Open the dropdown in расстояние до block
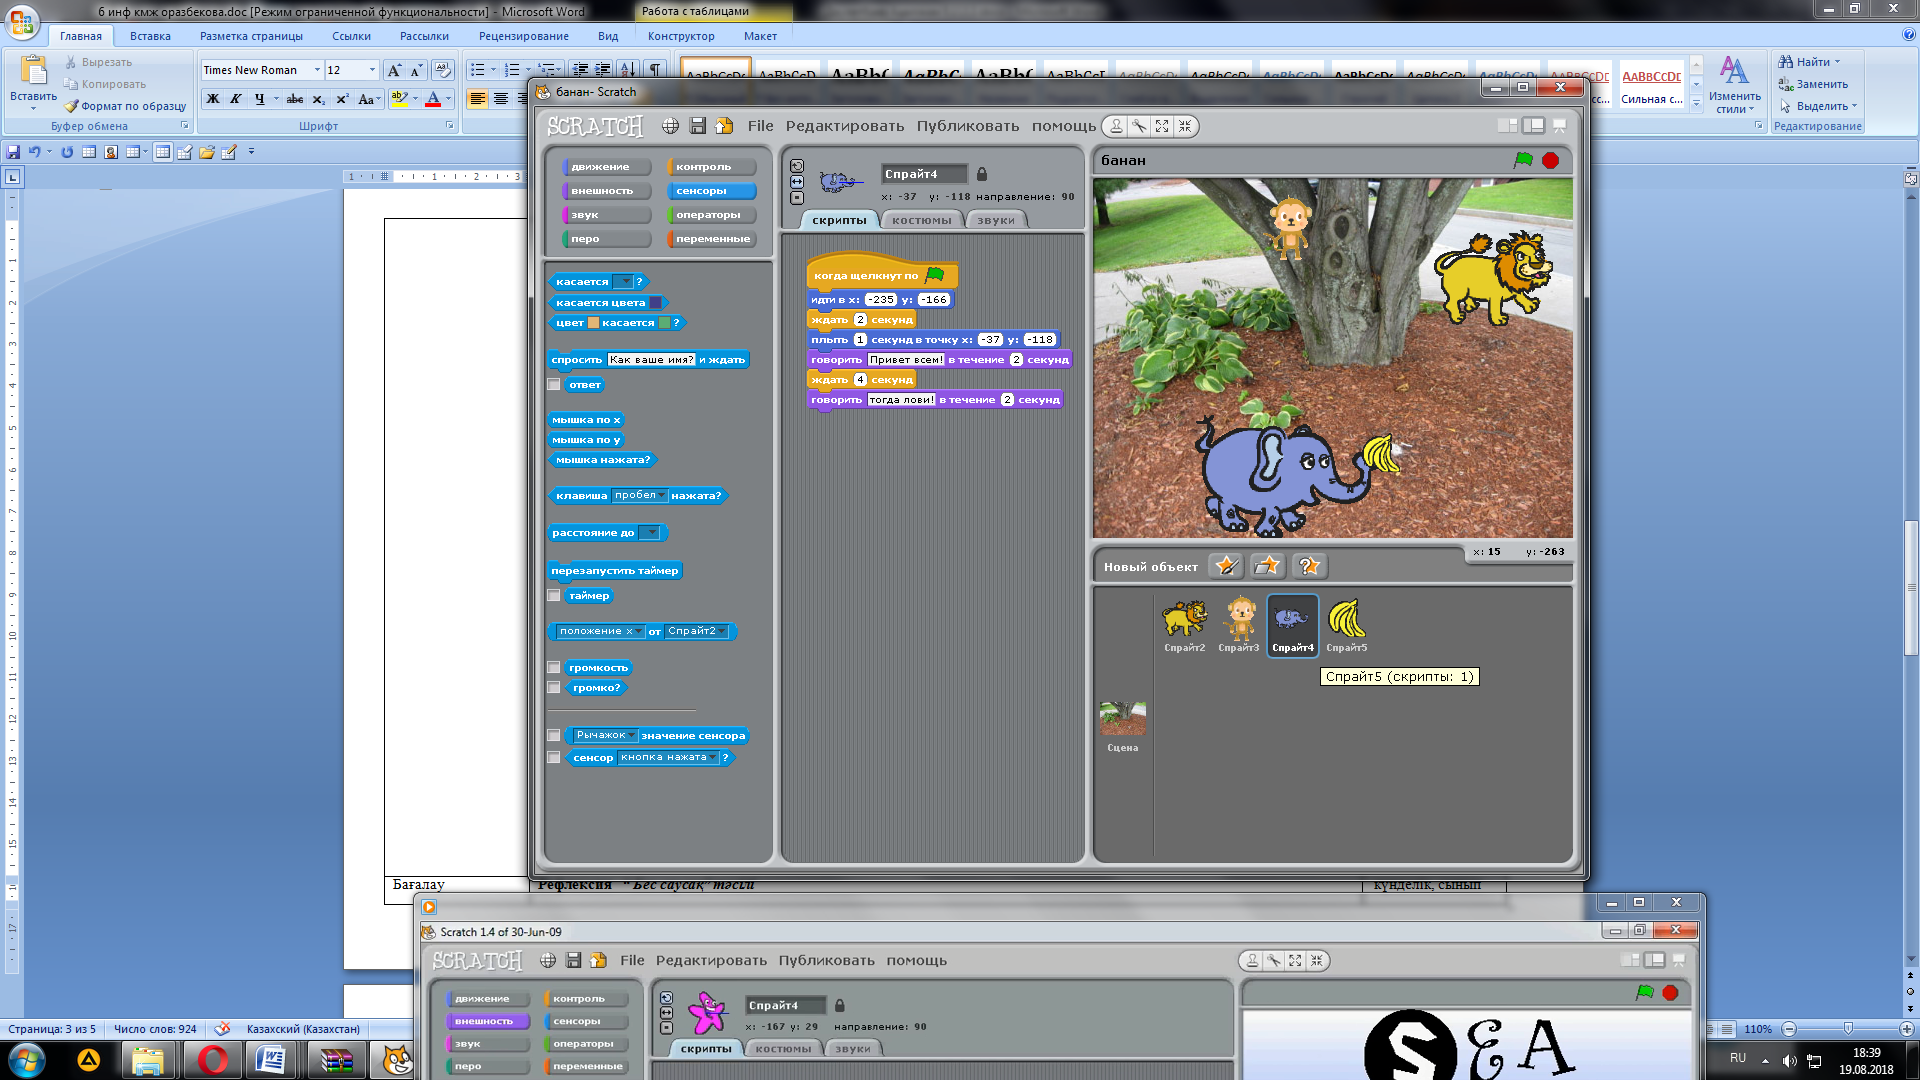The width and height of the screenshot is (1920, 1080). 650,533
